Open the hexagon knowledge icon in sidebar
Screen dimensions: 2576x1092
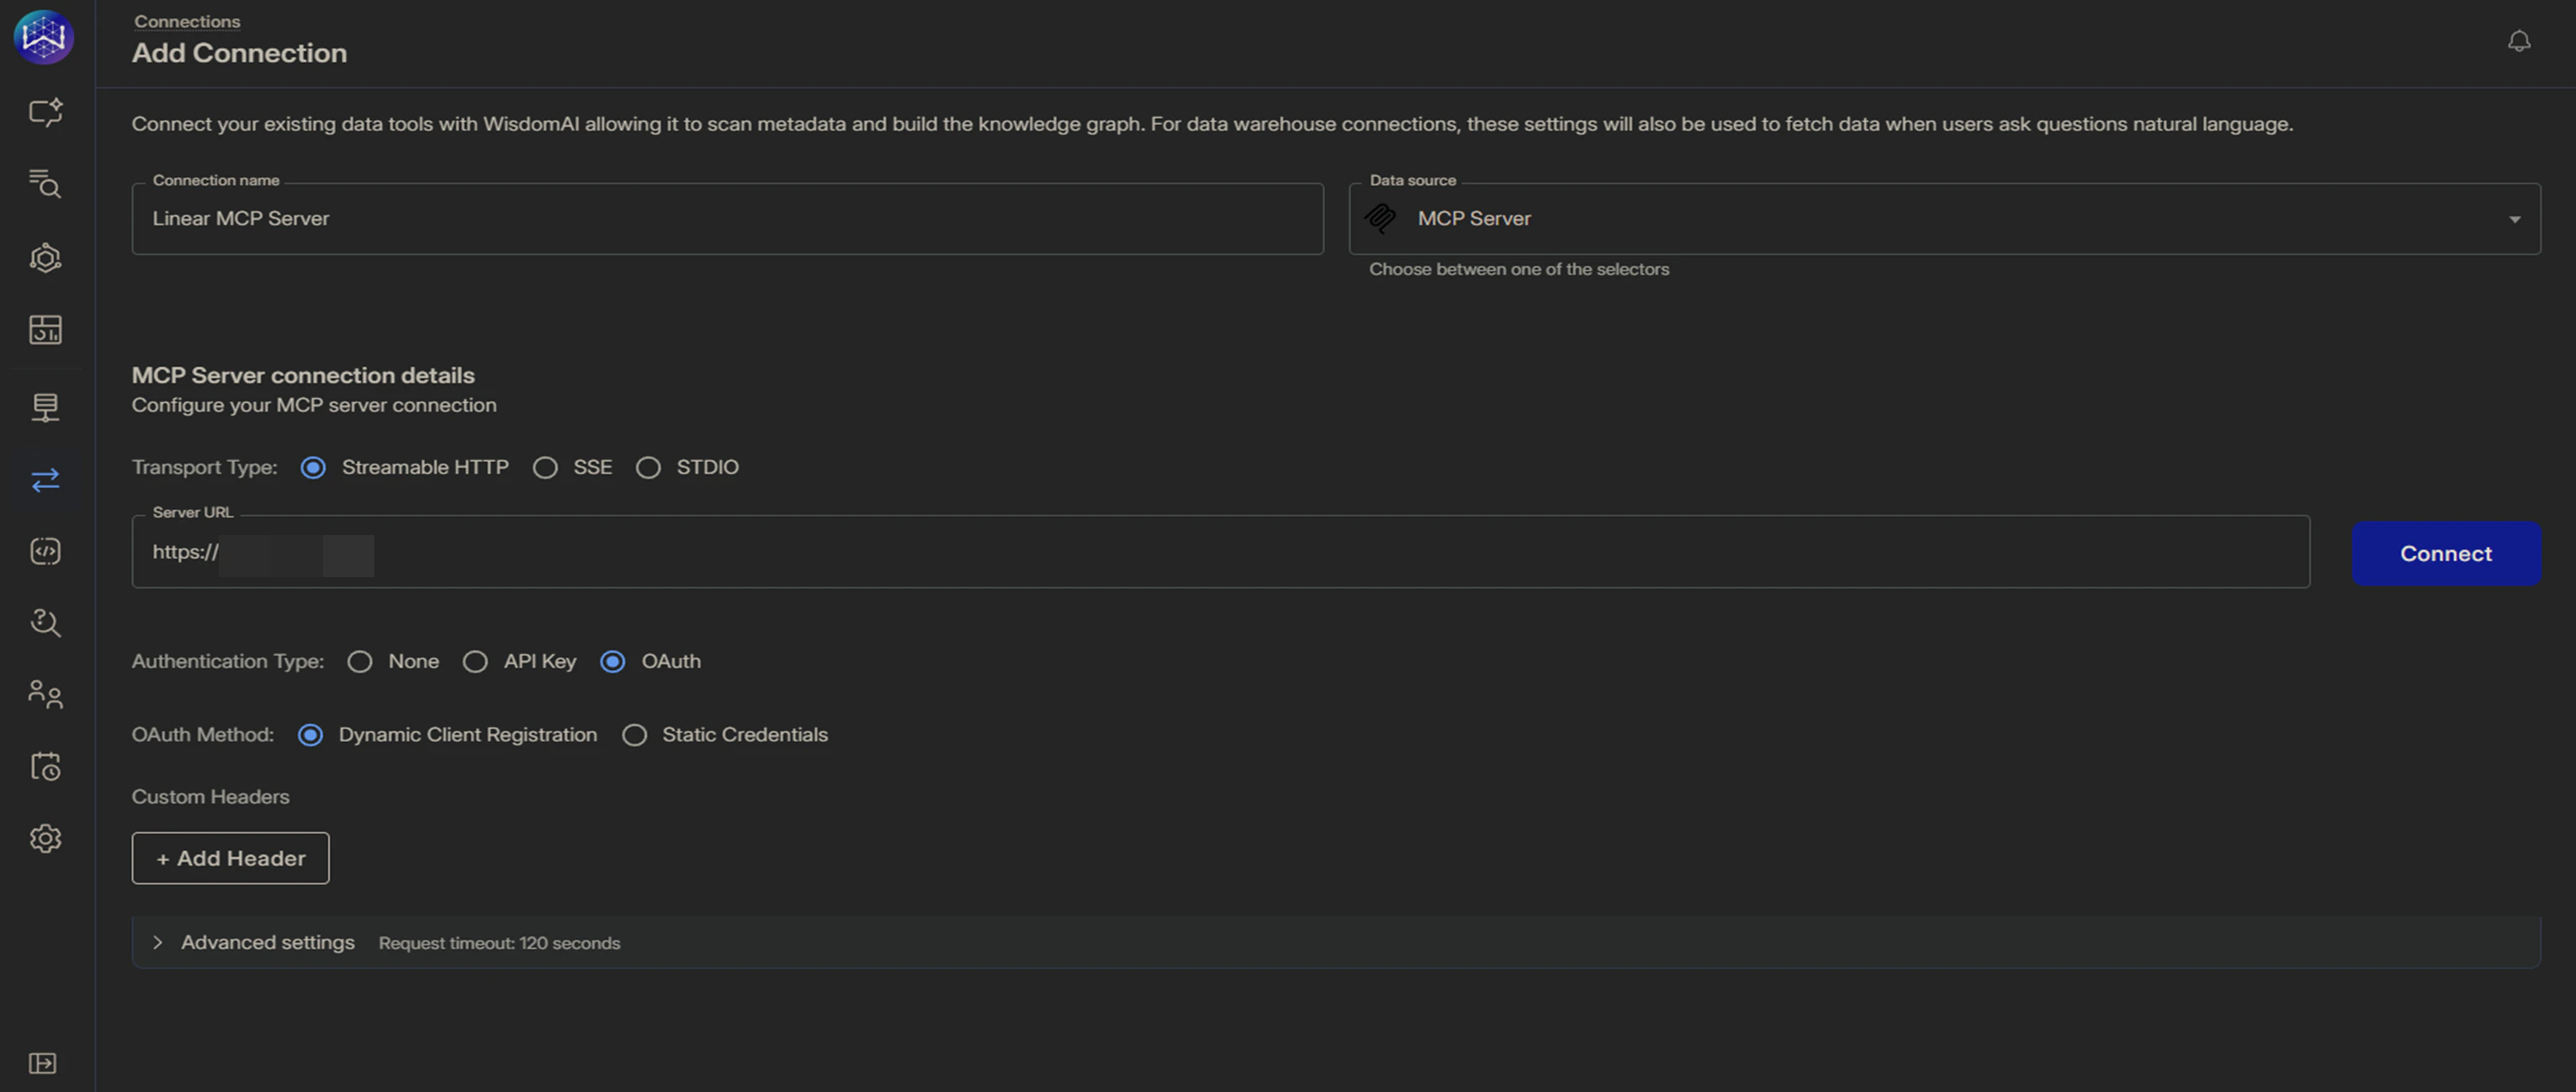pyautogui.click(x=45, y=258)
